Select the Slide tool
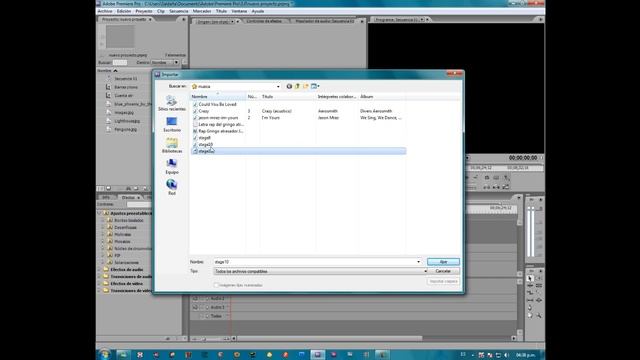The height and width of the screenshot is (360, 640). coord(539,300)
